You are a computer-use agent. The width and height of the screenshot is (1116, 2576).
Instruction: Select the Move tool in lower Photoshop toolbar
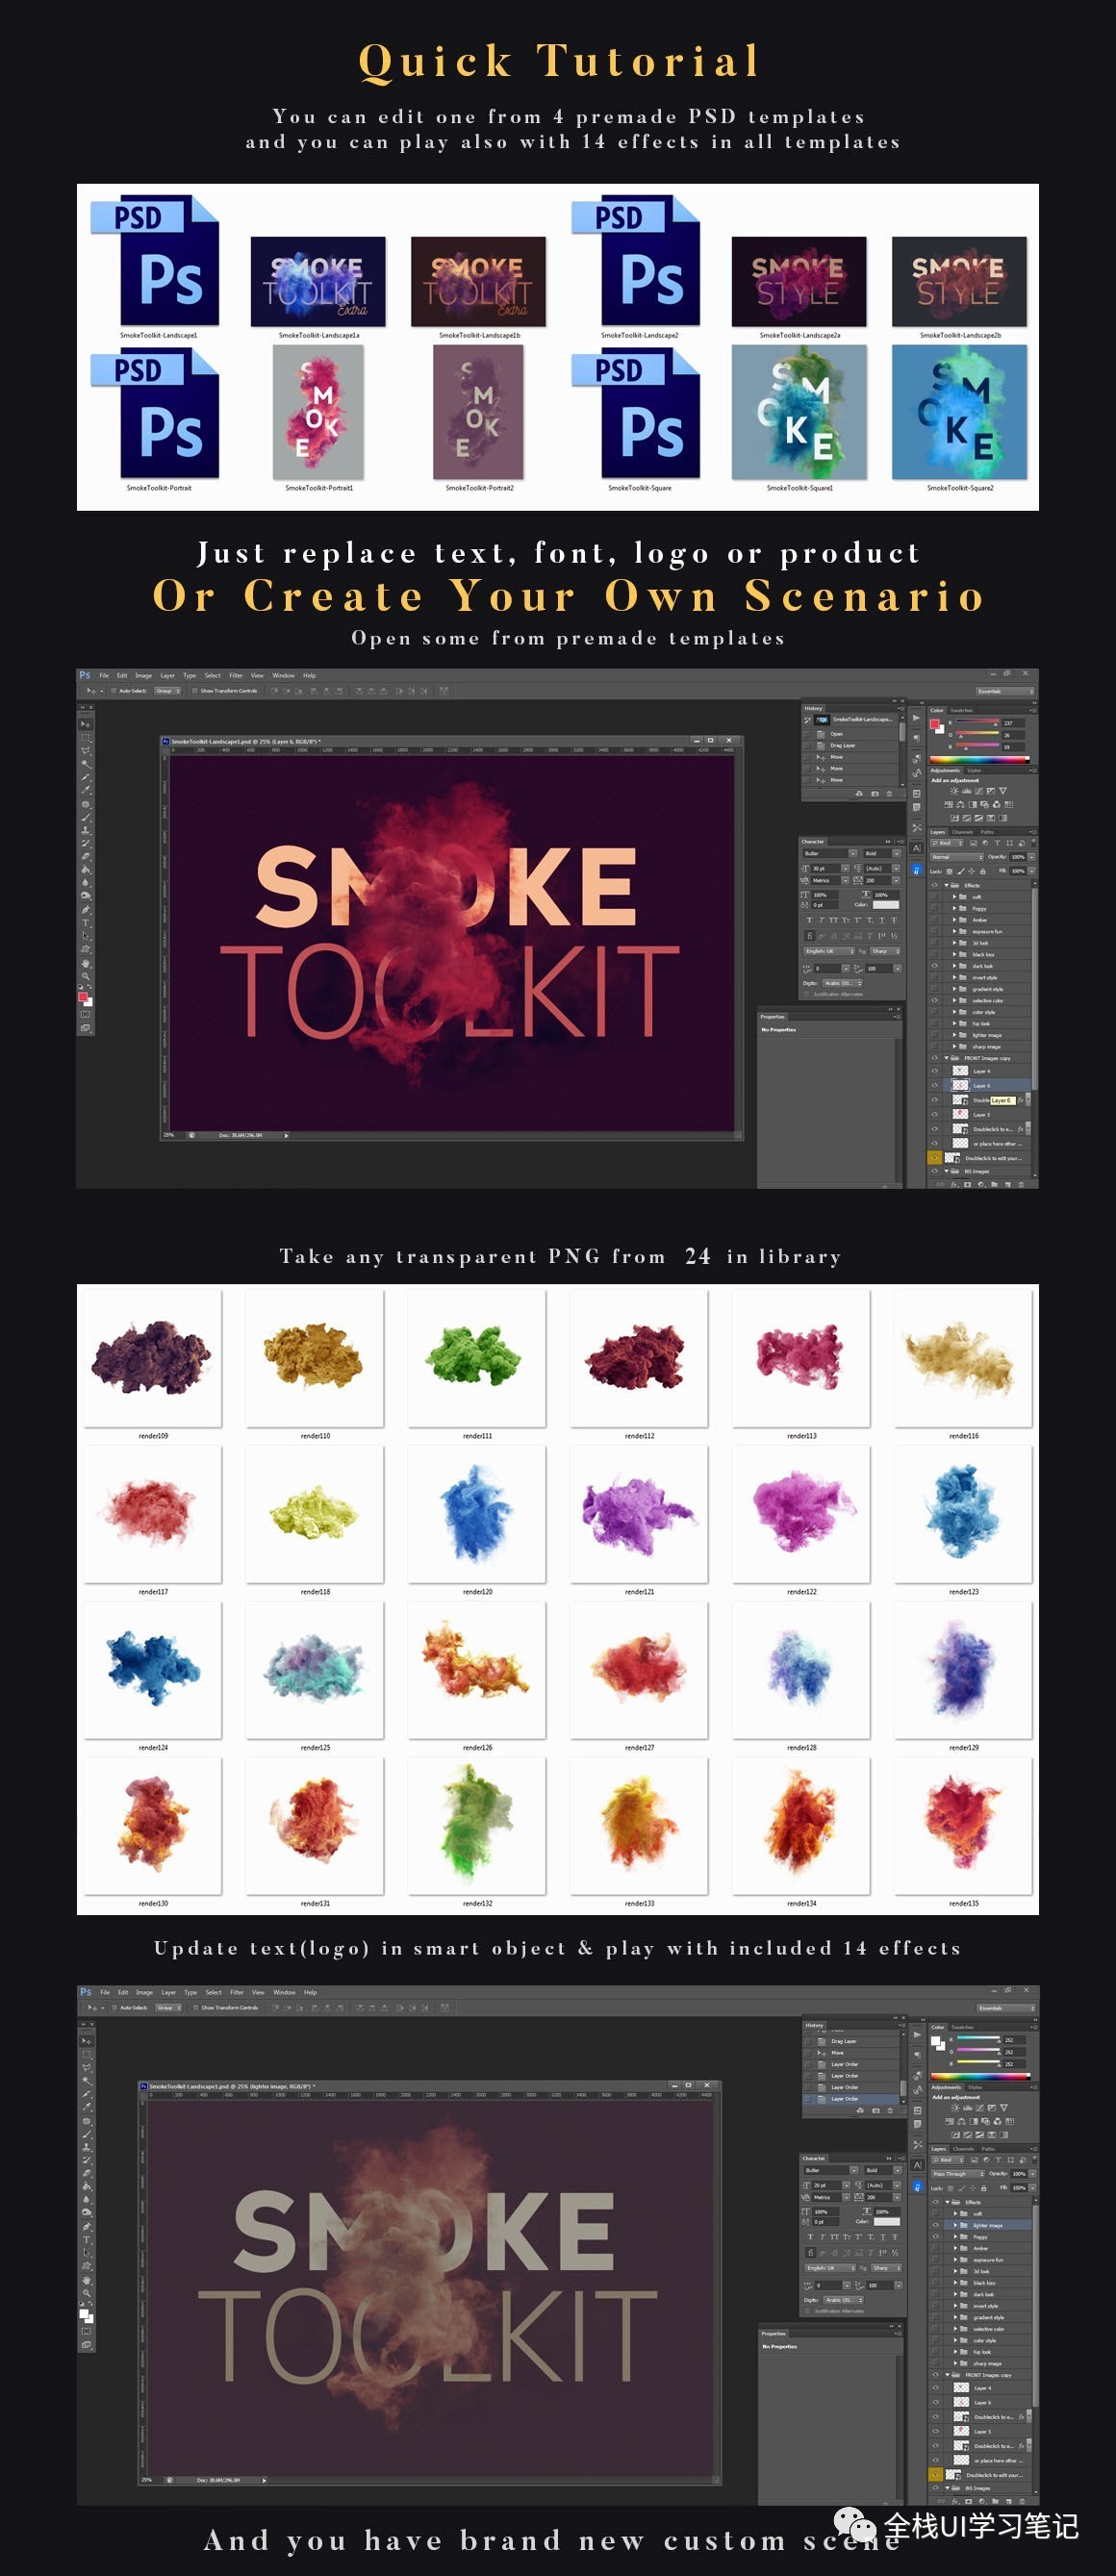[x=87, y=2042]
